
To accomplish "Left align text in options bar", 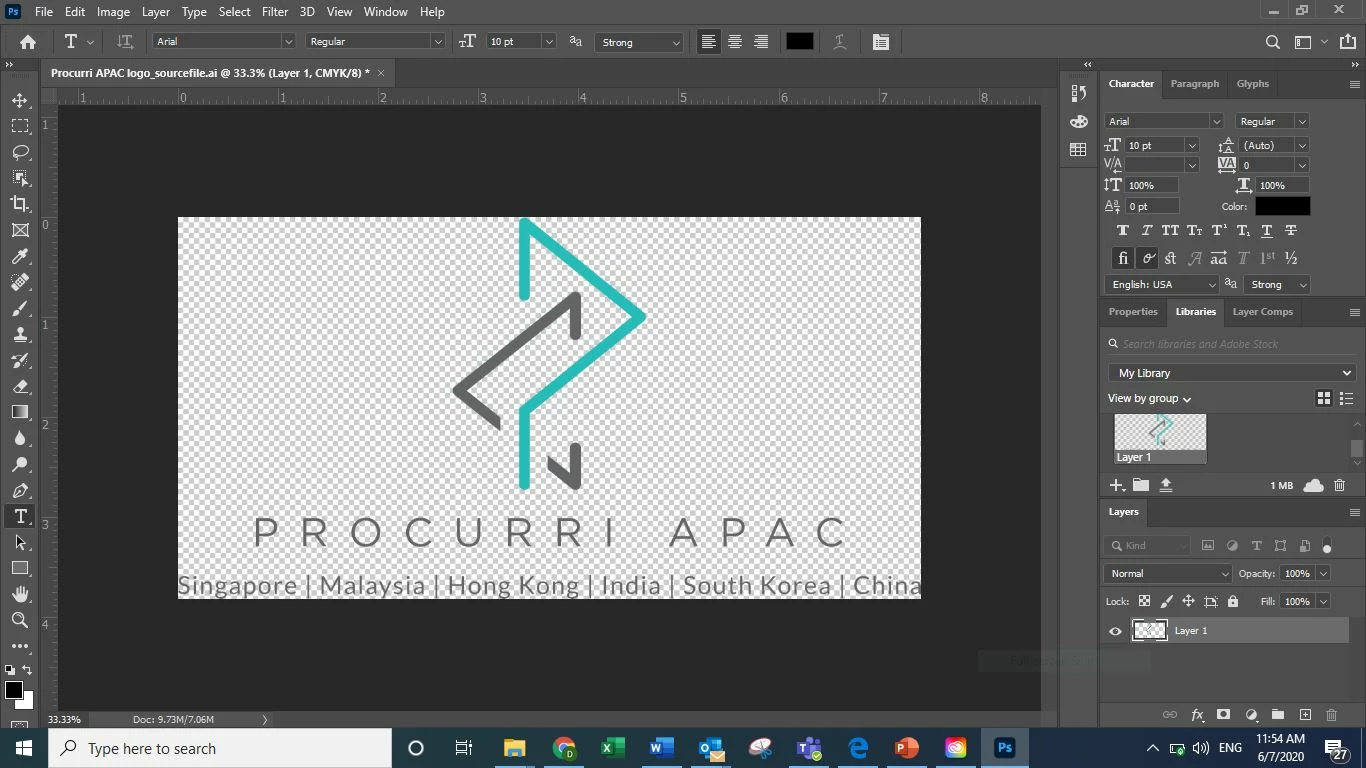I will [x=708, y=42].
